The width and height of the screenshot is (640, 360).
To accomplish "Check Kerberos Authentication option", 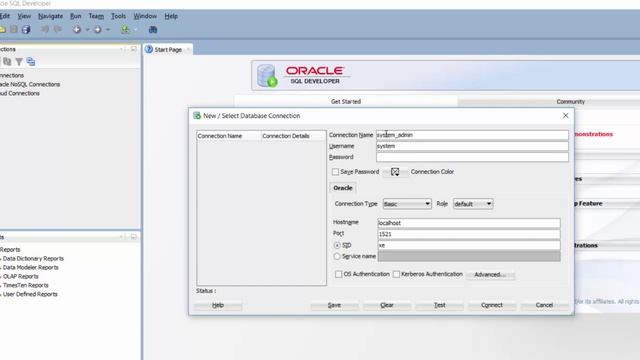I will [396, 274].
